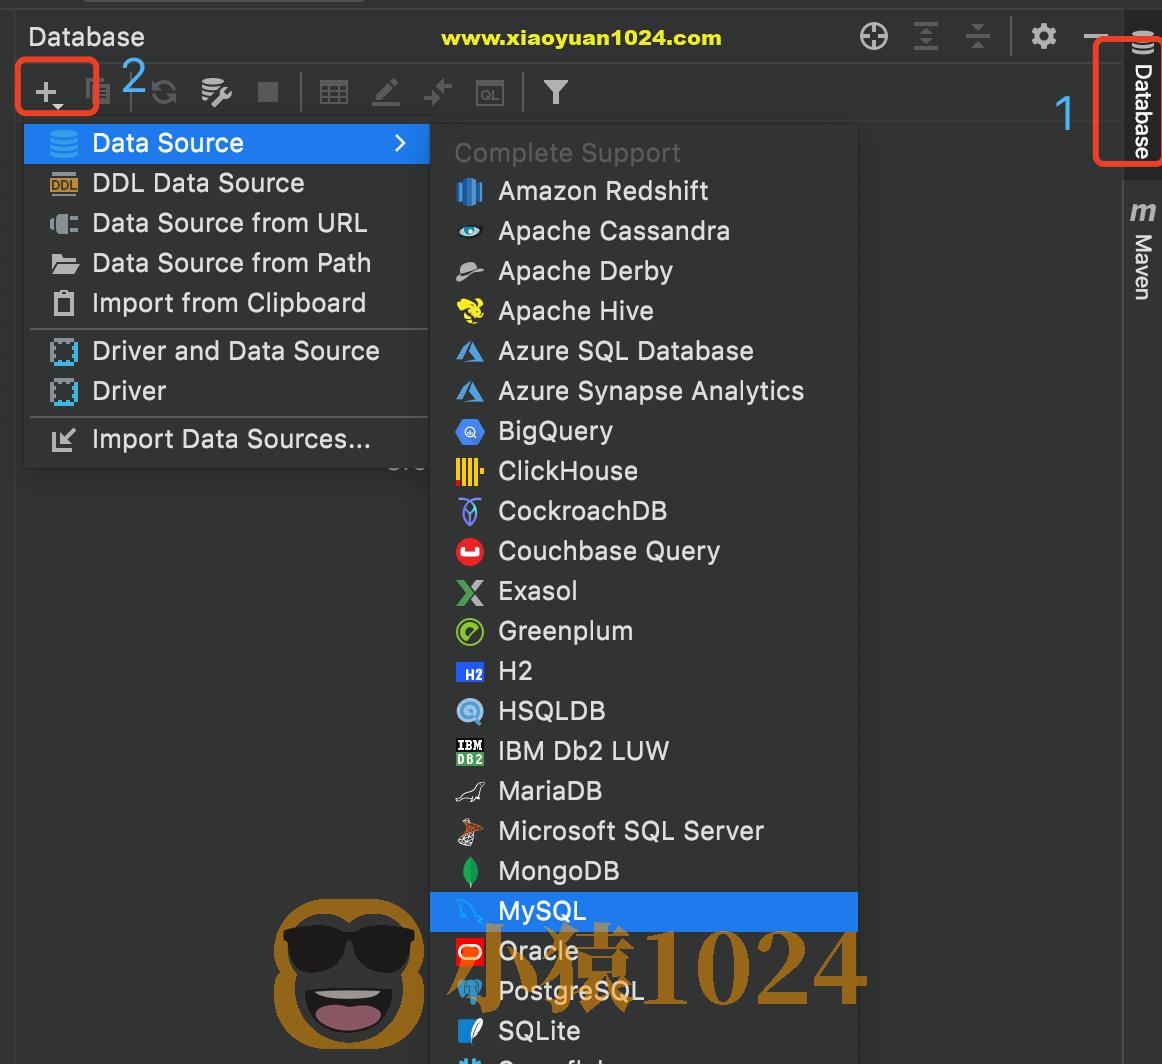Open the query console QL icon

pyautogui.click(x=489, y=93)
